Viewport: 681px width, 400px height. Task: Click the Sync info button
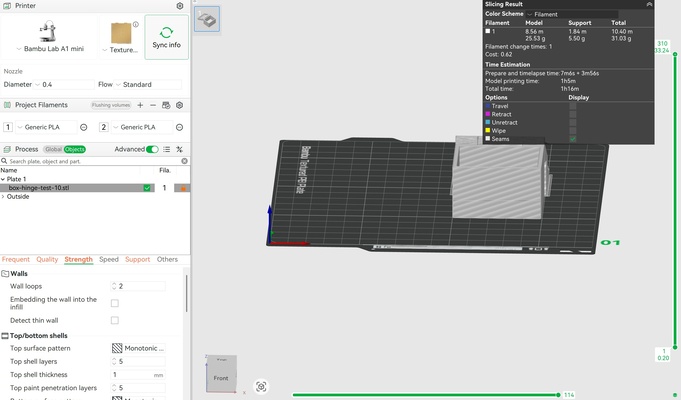click(x=166, y=38)
